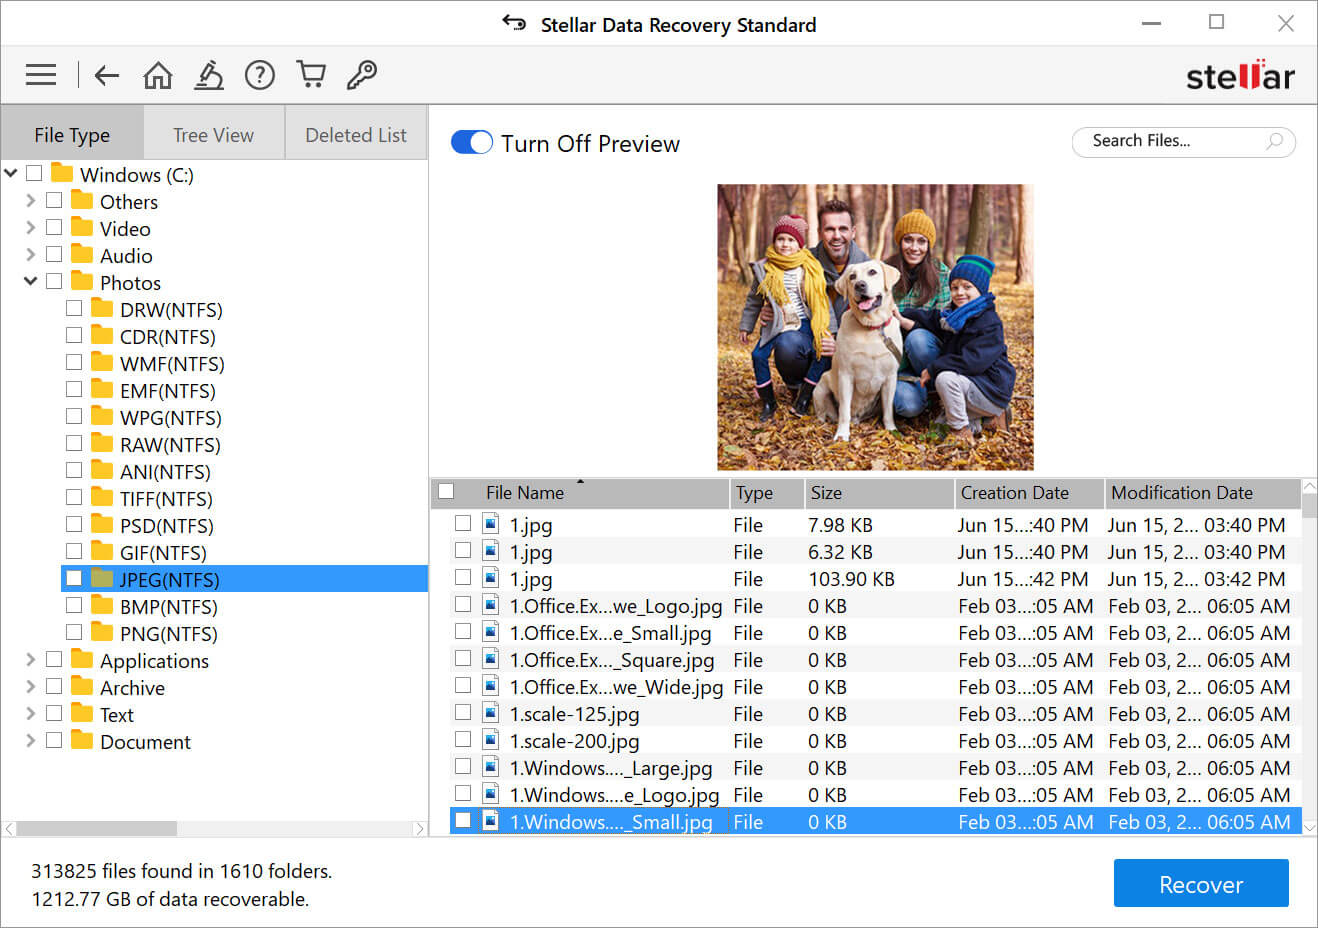1318x928 pixels.
Task: Open the hamburger menu
Action: [x=40, y=74]
